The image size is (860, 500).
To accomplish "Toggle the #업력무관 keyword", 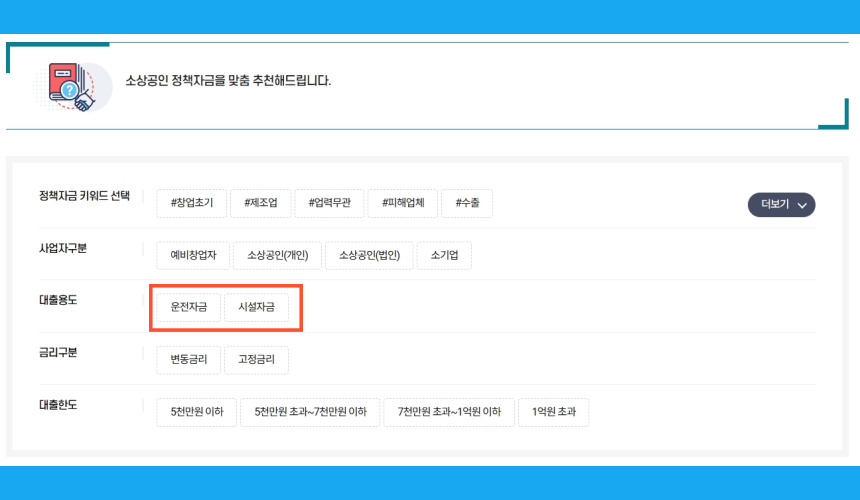I will (329, 203).
